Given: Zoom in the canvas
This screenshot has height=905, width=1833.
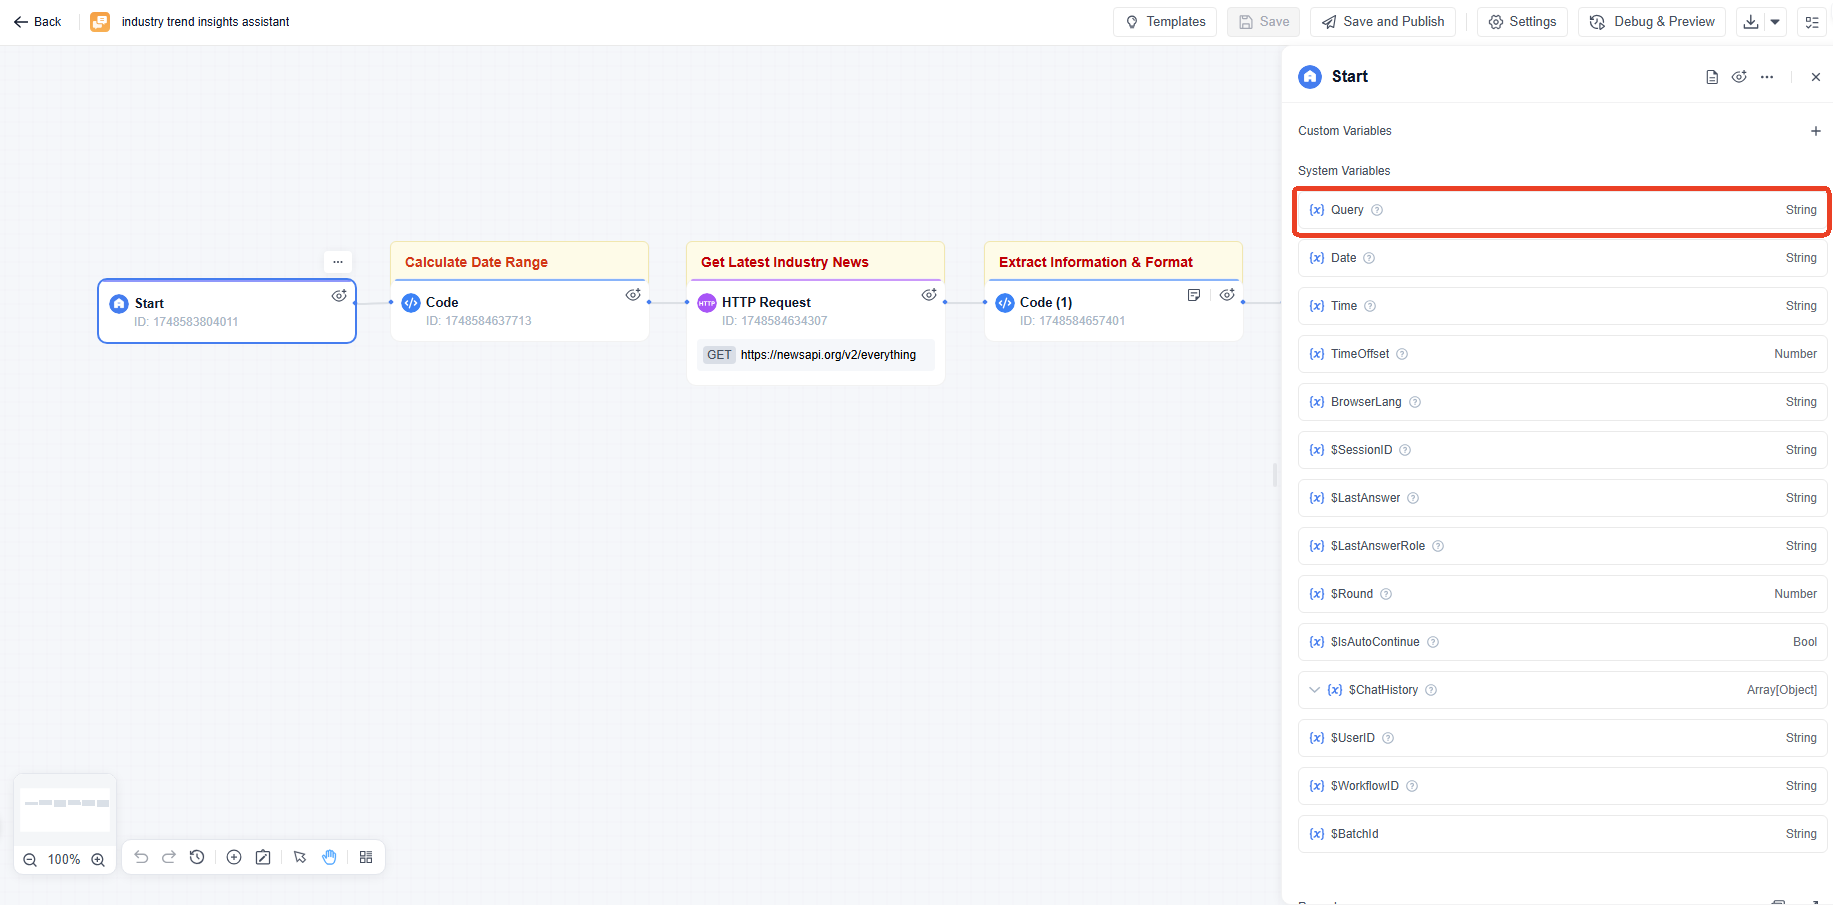Looking at the screenshot, I should pos(98,860).
